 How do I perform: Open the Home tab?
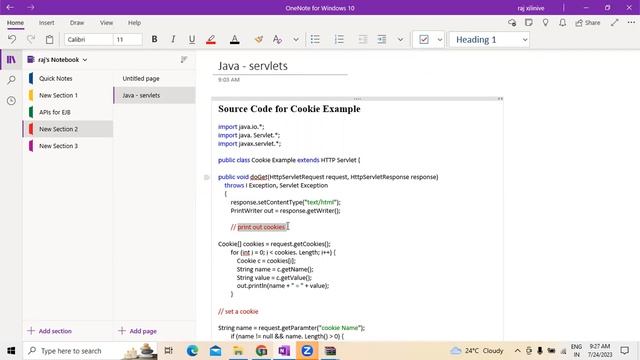coord(16,23)
